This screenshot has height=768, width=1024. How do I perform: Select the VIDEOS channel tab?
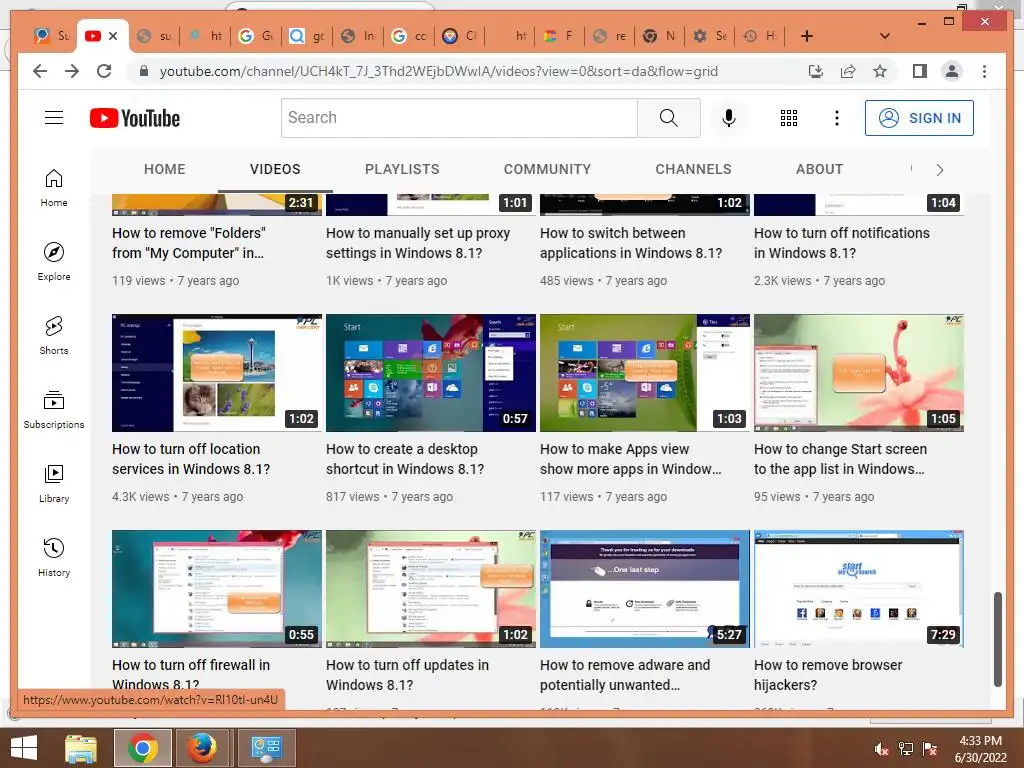[275, 169]
